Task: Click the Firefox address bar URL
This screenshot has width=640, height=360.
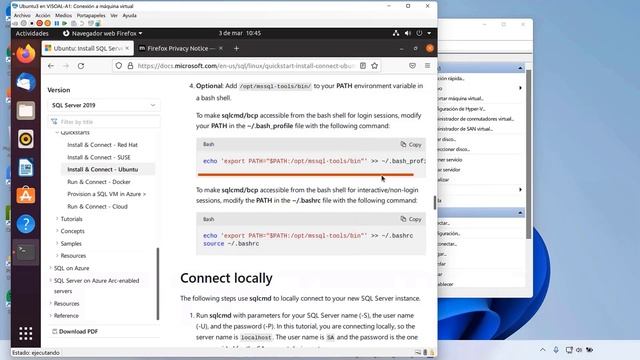Action: coord(245,66)
